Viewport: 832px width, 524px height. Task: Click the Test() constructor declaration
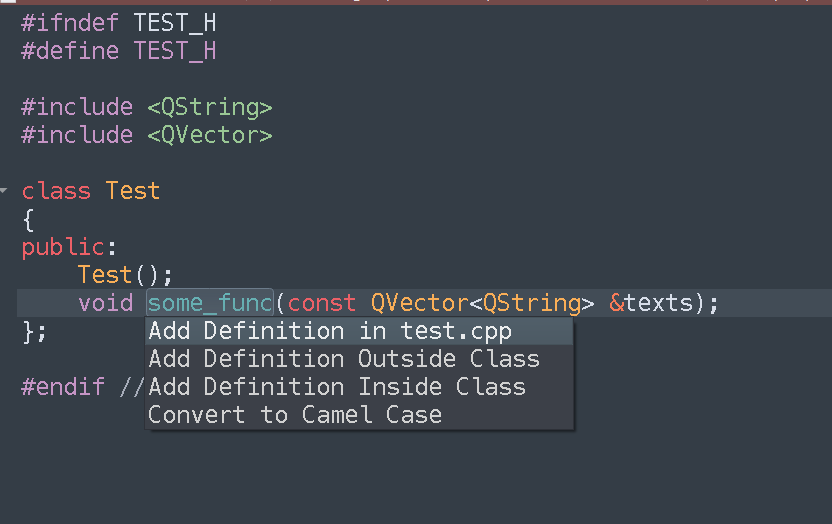click(x=105, y=275)
